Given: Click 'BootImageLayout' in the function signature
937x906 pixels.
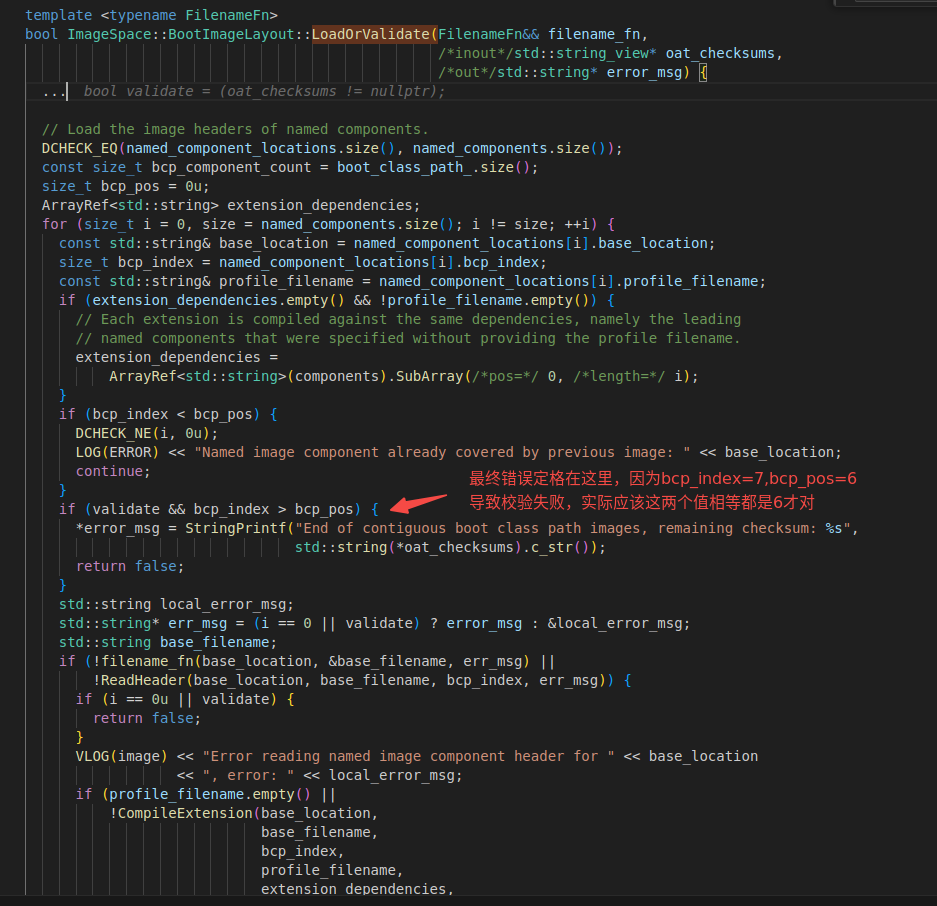Looking at the screenshot, I should tap(231, 35).
